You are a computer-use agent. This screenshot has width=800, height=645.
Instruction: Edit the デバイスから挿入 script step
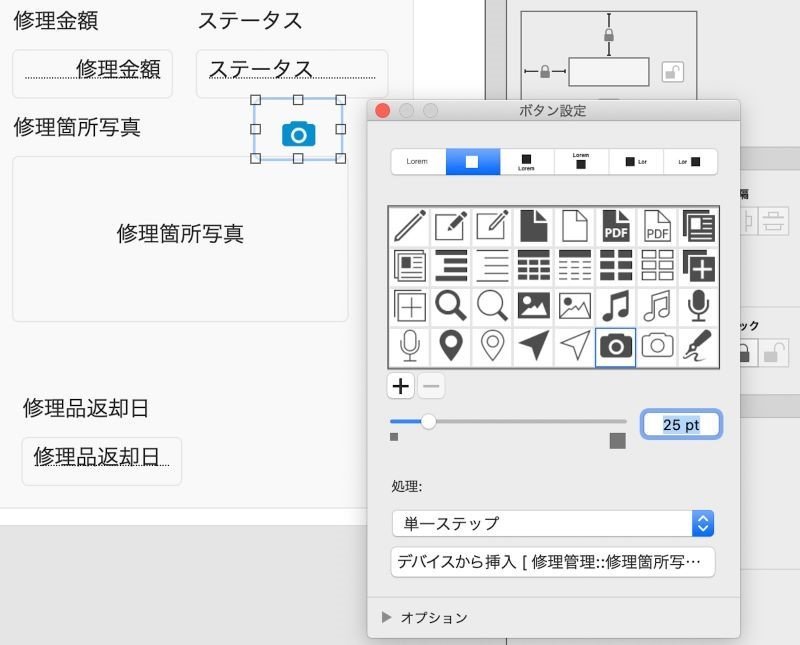click(553, 562)
